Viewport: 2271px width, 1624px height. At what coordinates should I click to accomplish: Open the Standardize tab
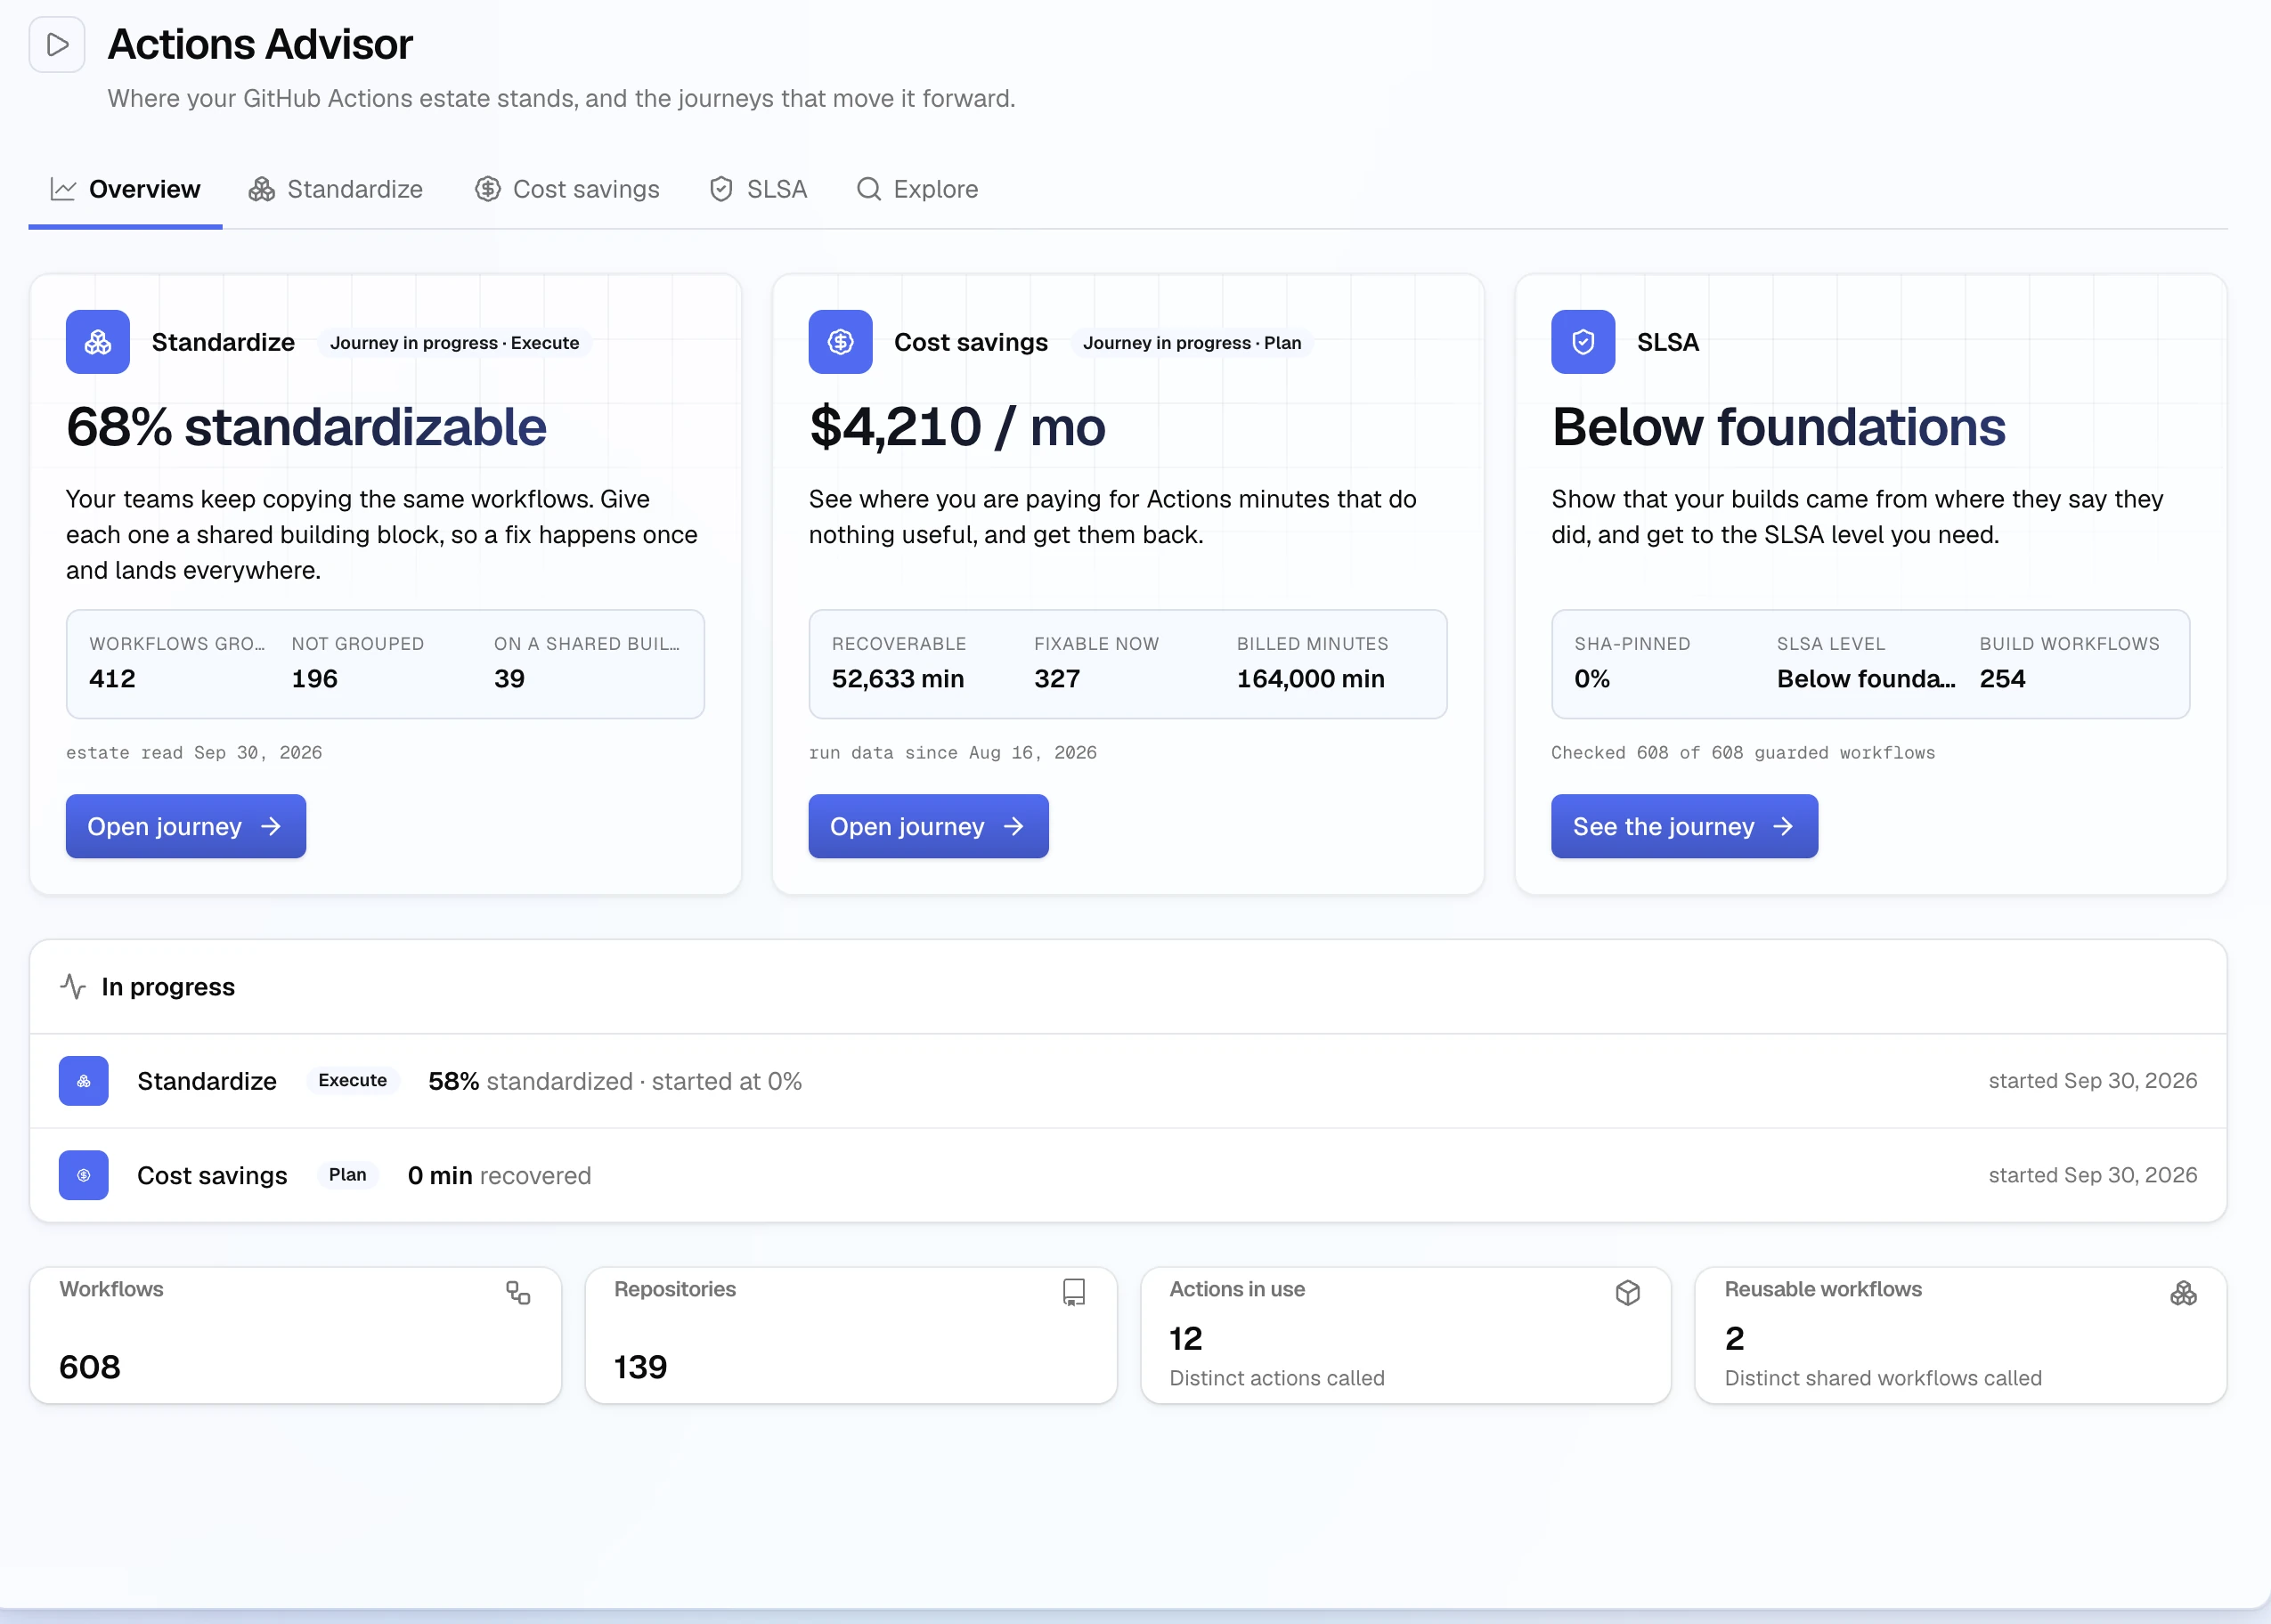point(336,189)
